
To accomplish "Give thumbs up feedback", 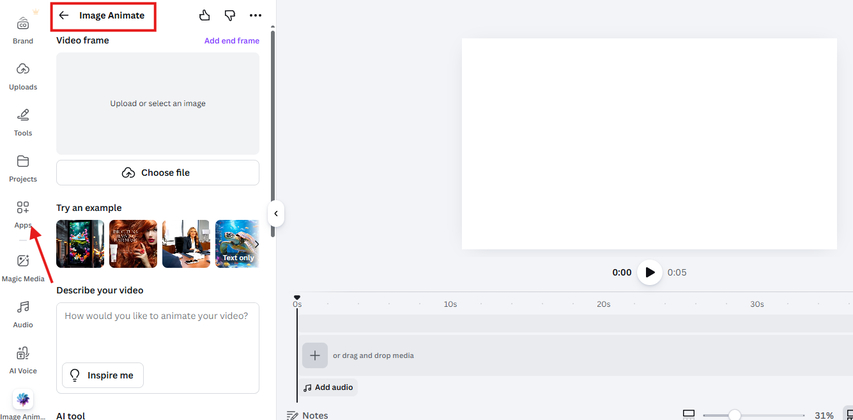I will 205,15.
